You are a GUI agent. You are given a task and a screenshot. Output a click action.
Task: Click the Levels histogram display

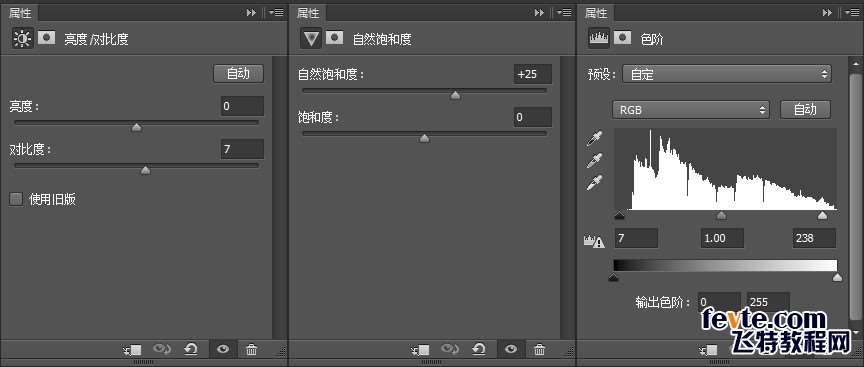(725, 169)
